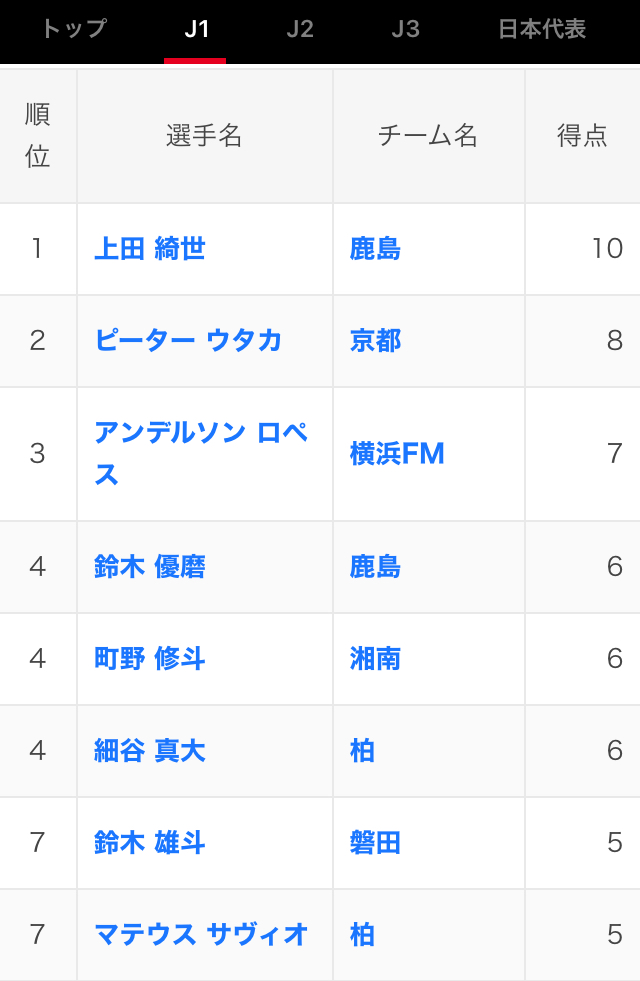Open team 磐田 link

[x=375, y=843]
